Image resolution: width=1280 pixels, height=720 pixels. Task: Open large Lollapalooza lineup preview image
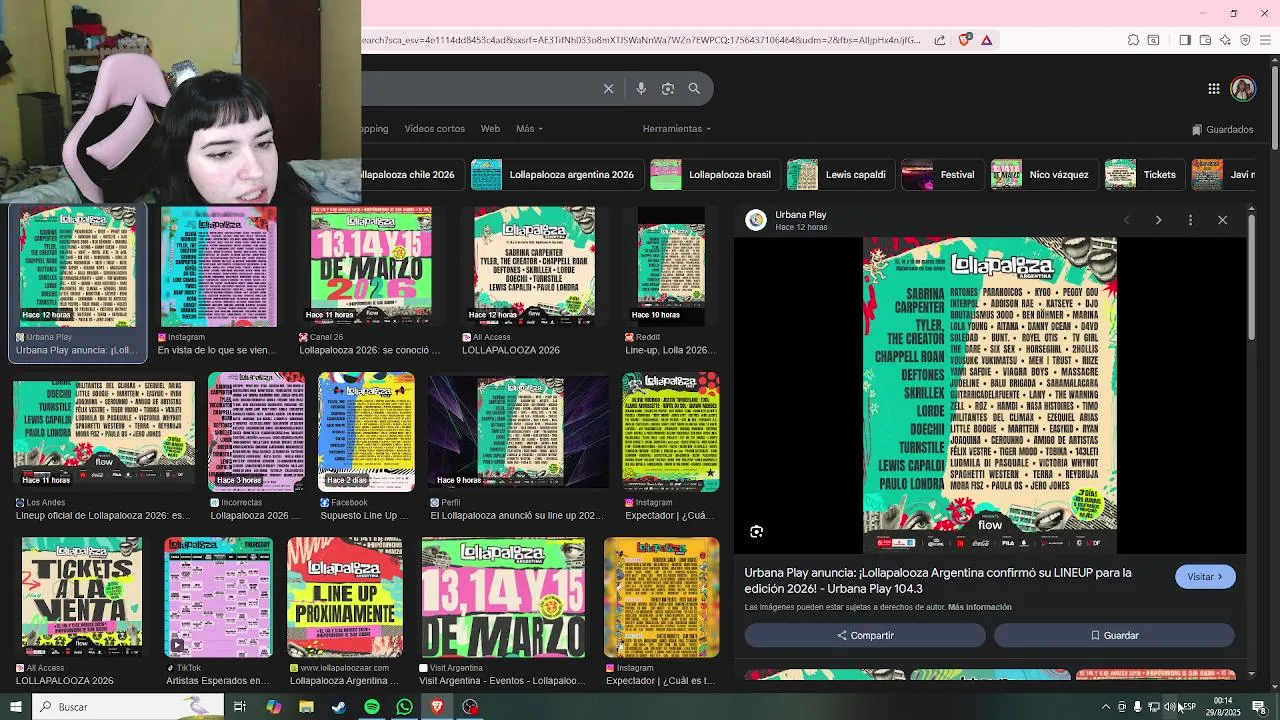coord(990,394)
